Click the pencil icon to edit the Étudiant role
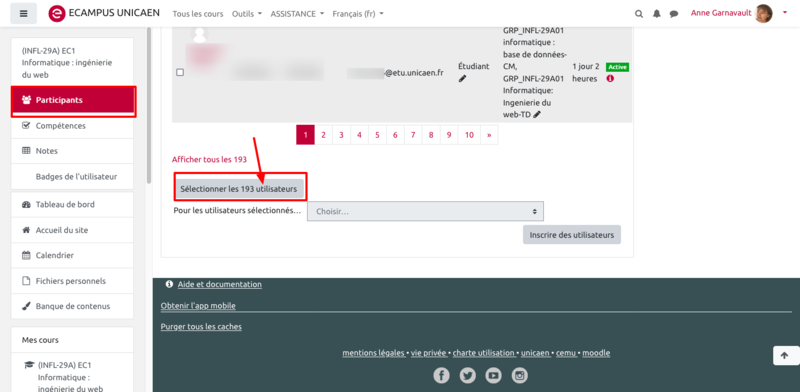This screenshot has height=392, width=800. 462,79
